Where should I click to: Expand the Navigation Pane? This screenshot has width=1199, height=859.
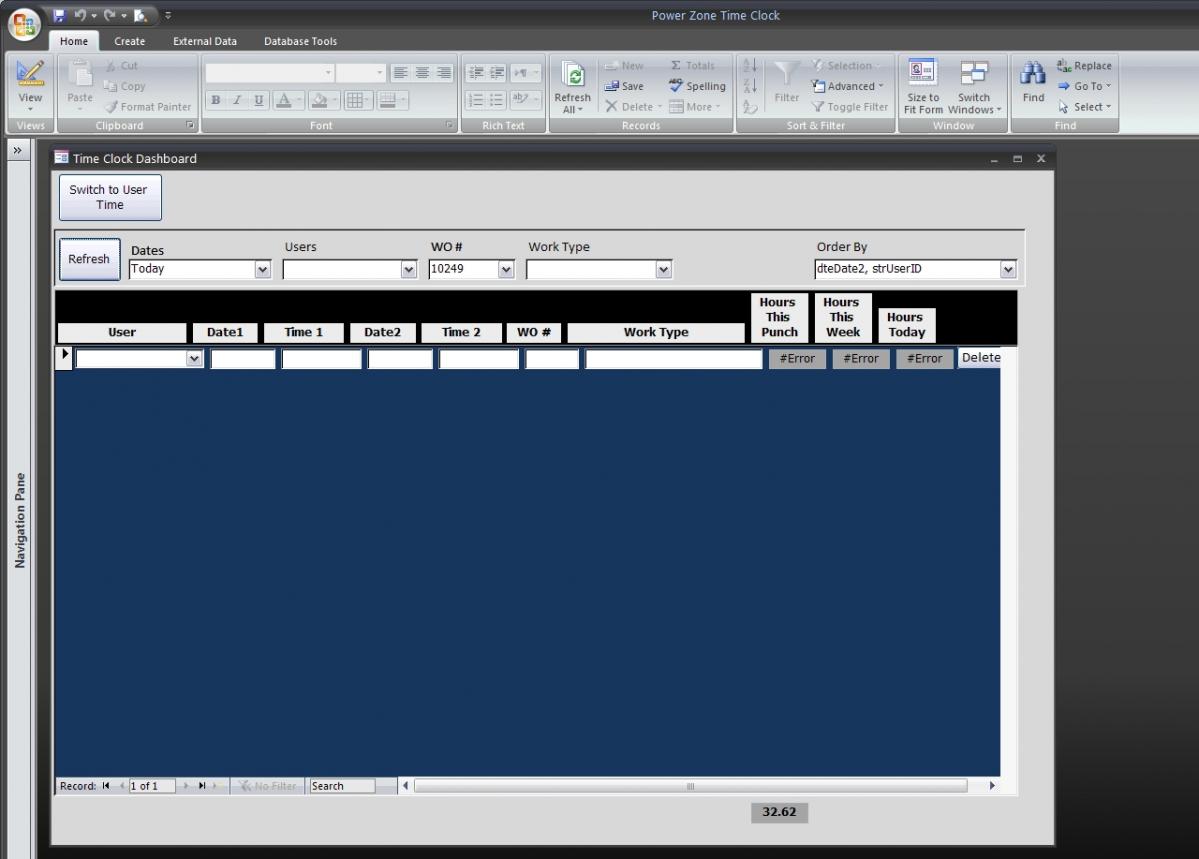point(18,151)
